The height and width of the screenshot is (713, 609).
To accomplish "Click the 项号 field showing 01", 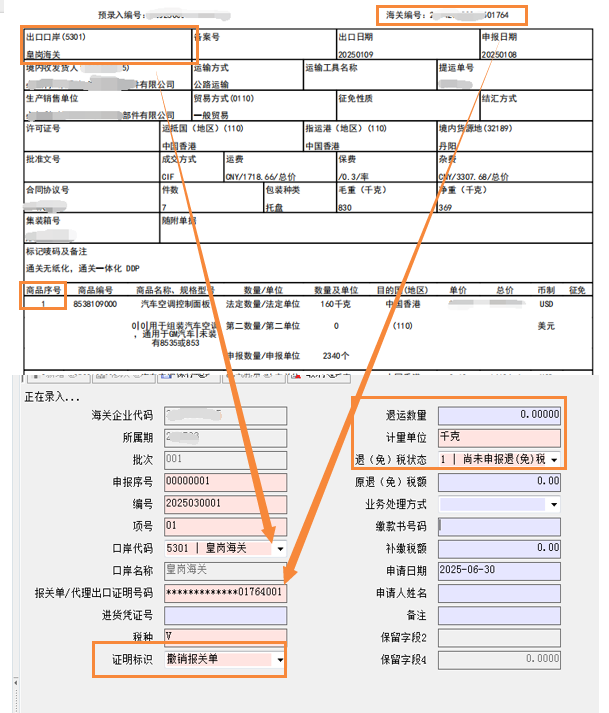I will 226,527.
